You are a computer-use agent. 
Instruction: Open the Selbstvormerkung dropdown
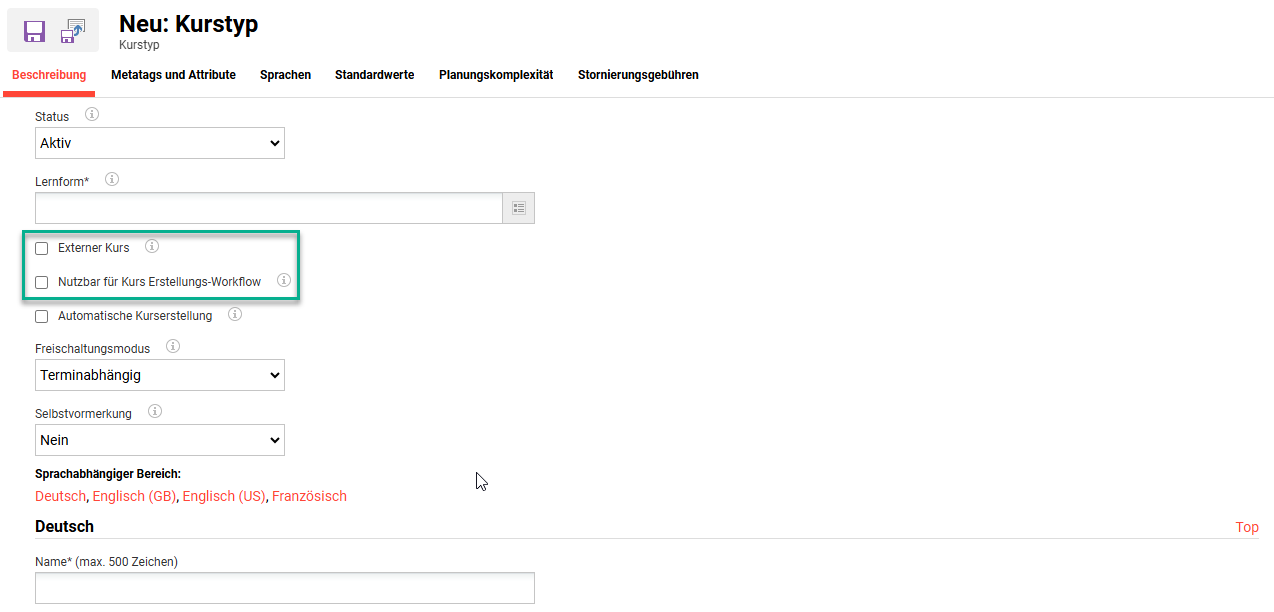pos(160,440)
